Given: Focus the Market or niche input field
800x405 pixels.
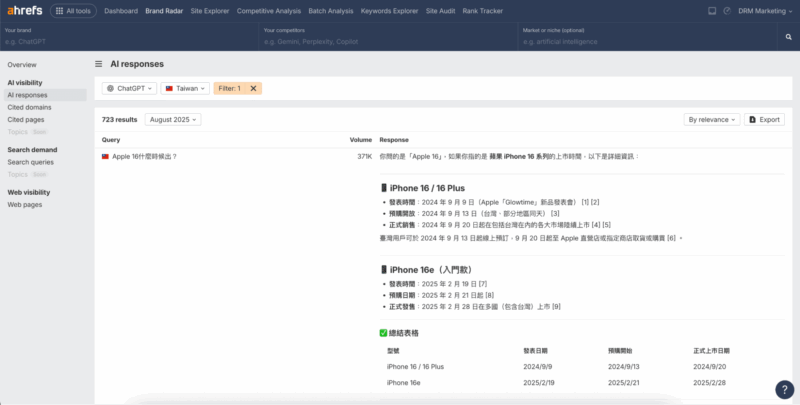Looking at the screenshot, I should point(647,37).
